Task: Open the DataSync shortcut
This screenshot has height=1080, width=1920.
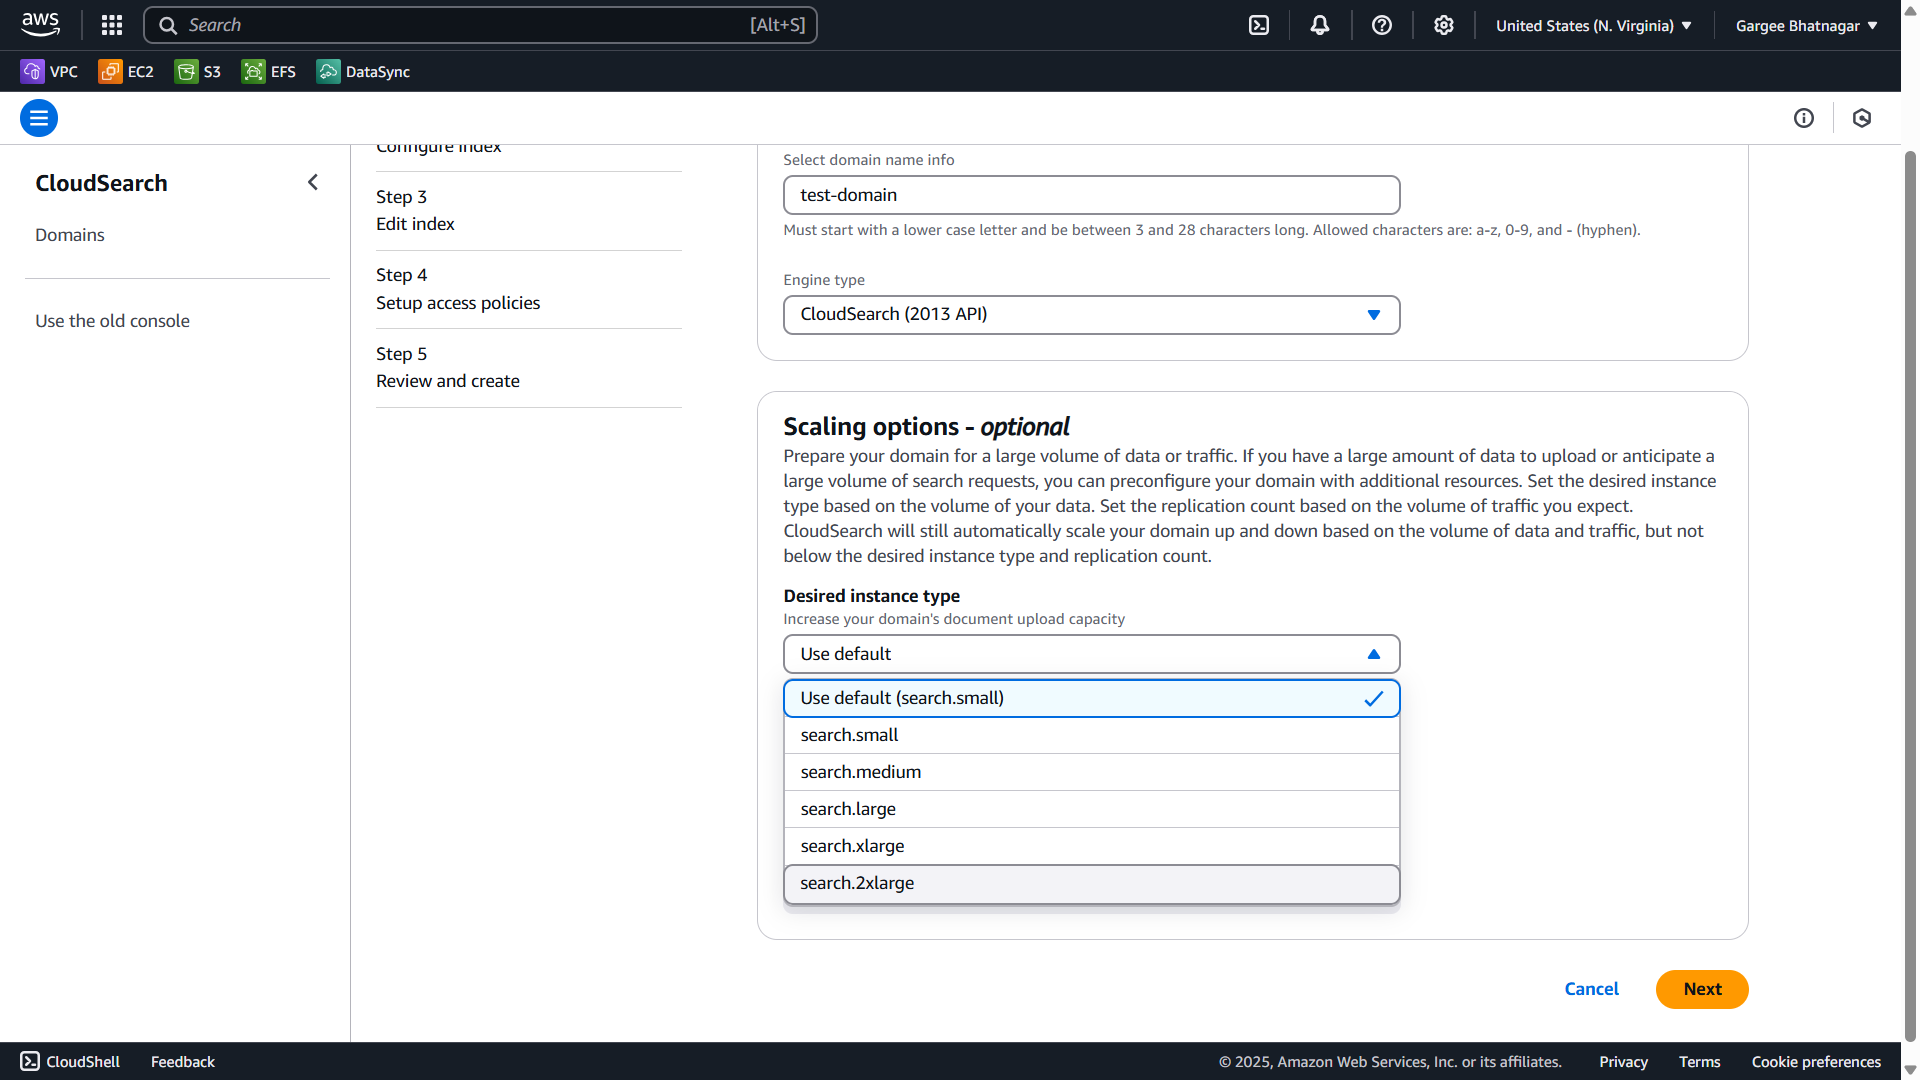Action: coord(363,71)
